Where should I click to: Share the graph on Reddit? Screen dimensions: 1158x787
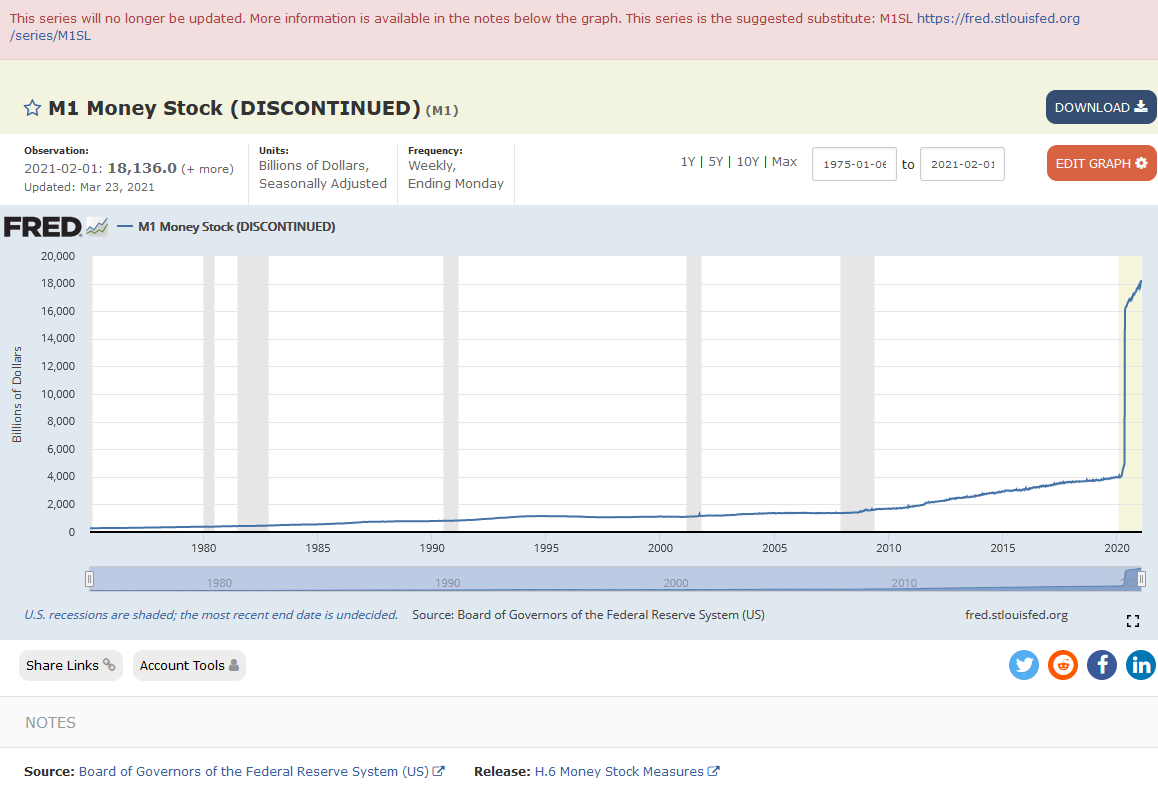coord(1063,665)
